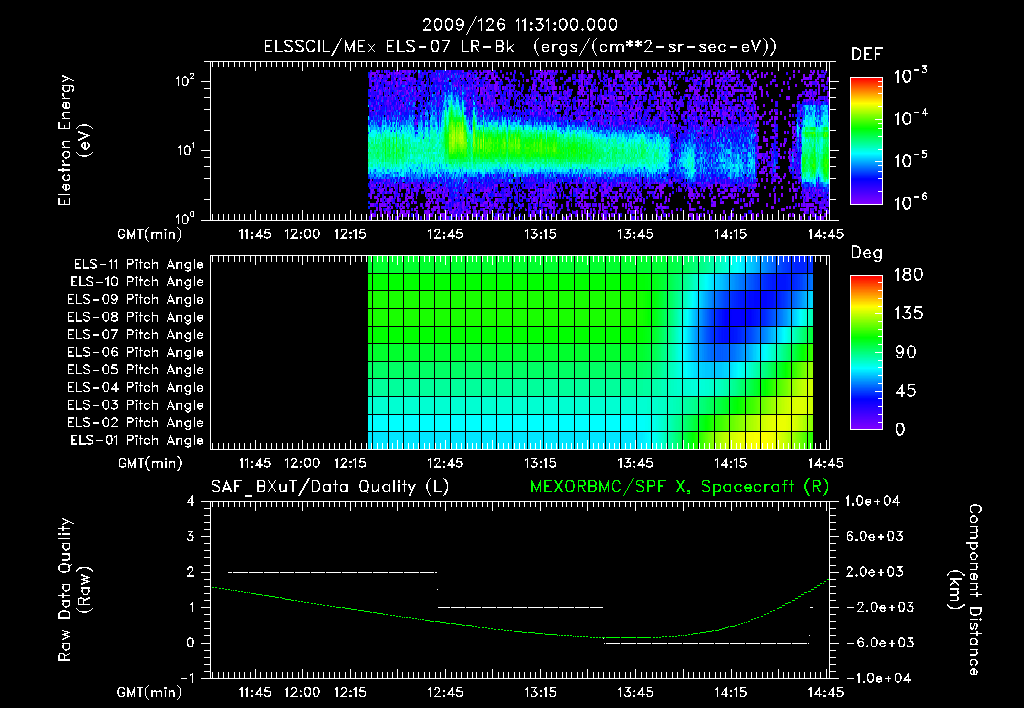Click the 10^-5 tick on DEF color bar
The image size is (1024, 708).
click(x=910, y=159)
